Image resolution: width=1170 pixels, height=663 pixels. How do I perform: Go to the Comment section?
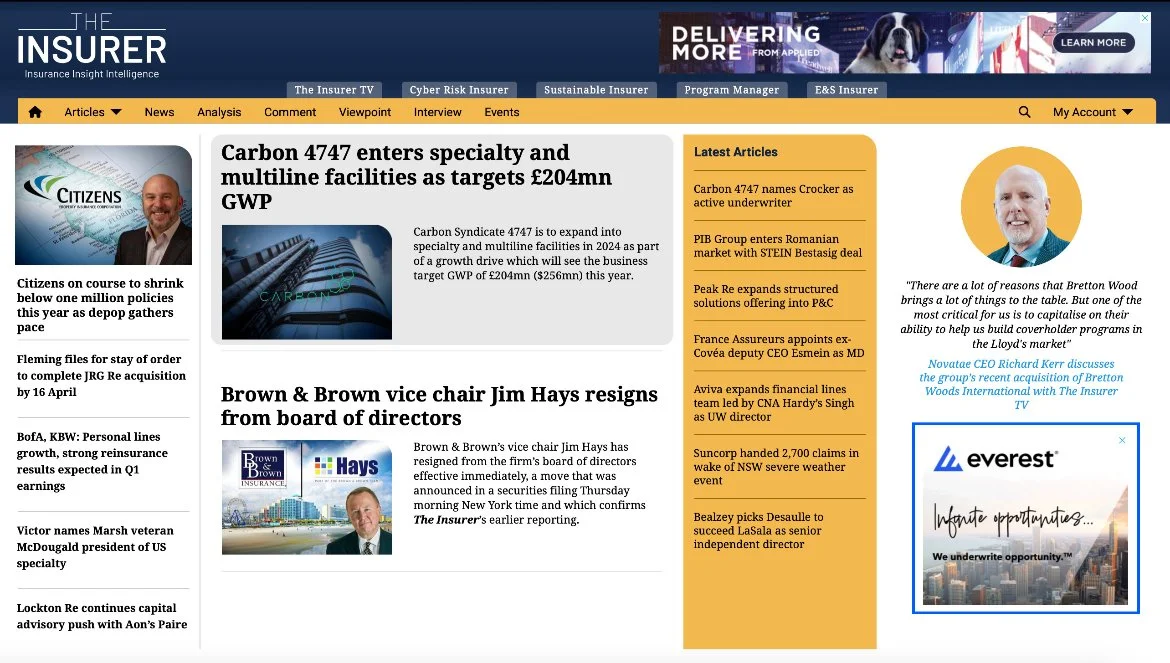[290, 112]
